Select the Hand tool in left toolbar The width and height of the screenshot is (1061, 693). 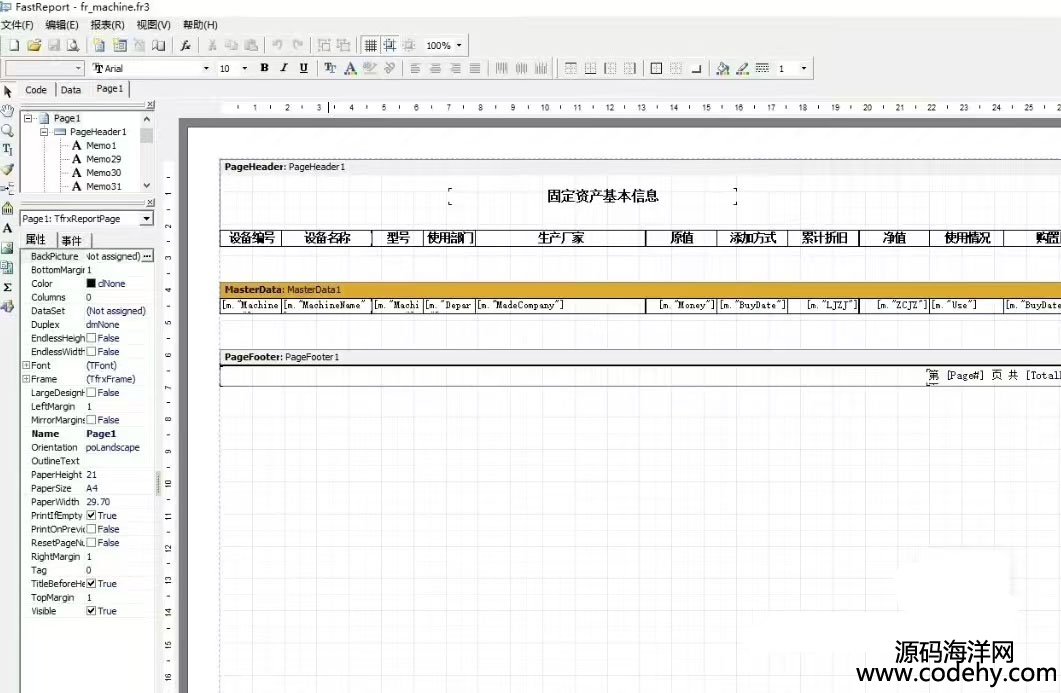(8, 110)
